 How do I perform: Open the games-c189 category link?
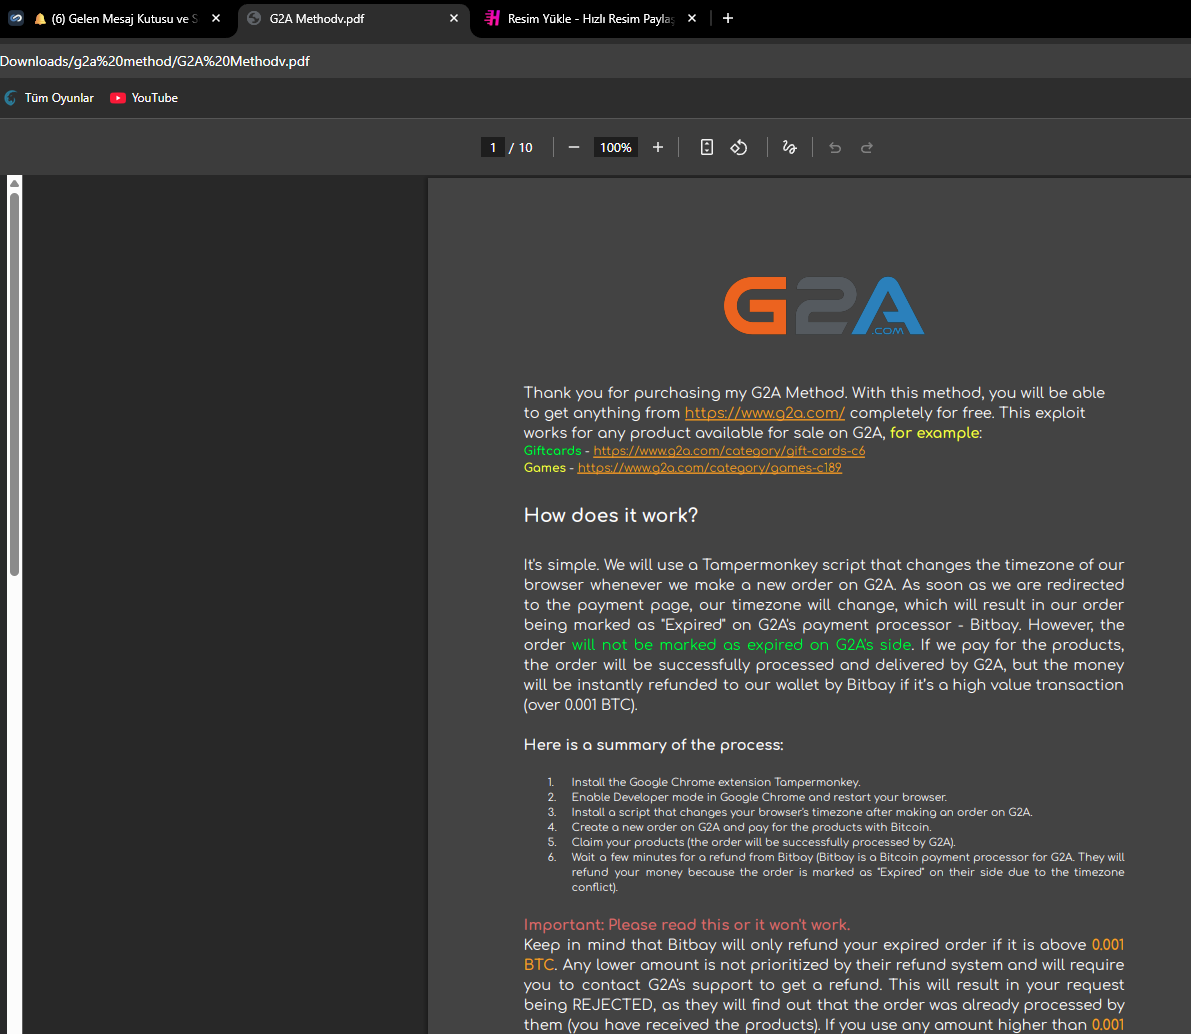tap(709, 467)
